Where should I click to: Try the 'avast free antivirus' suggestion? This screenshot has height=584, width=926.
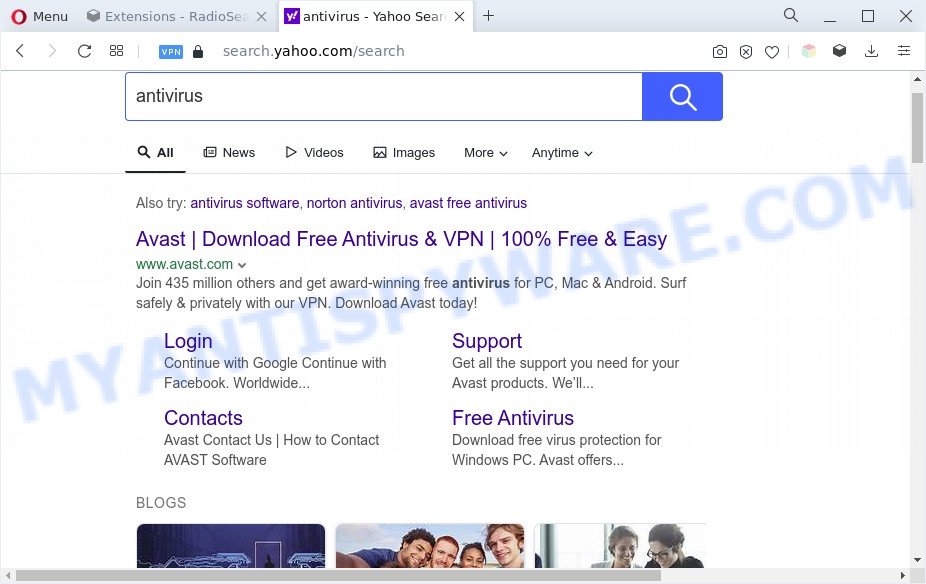468,203
